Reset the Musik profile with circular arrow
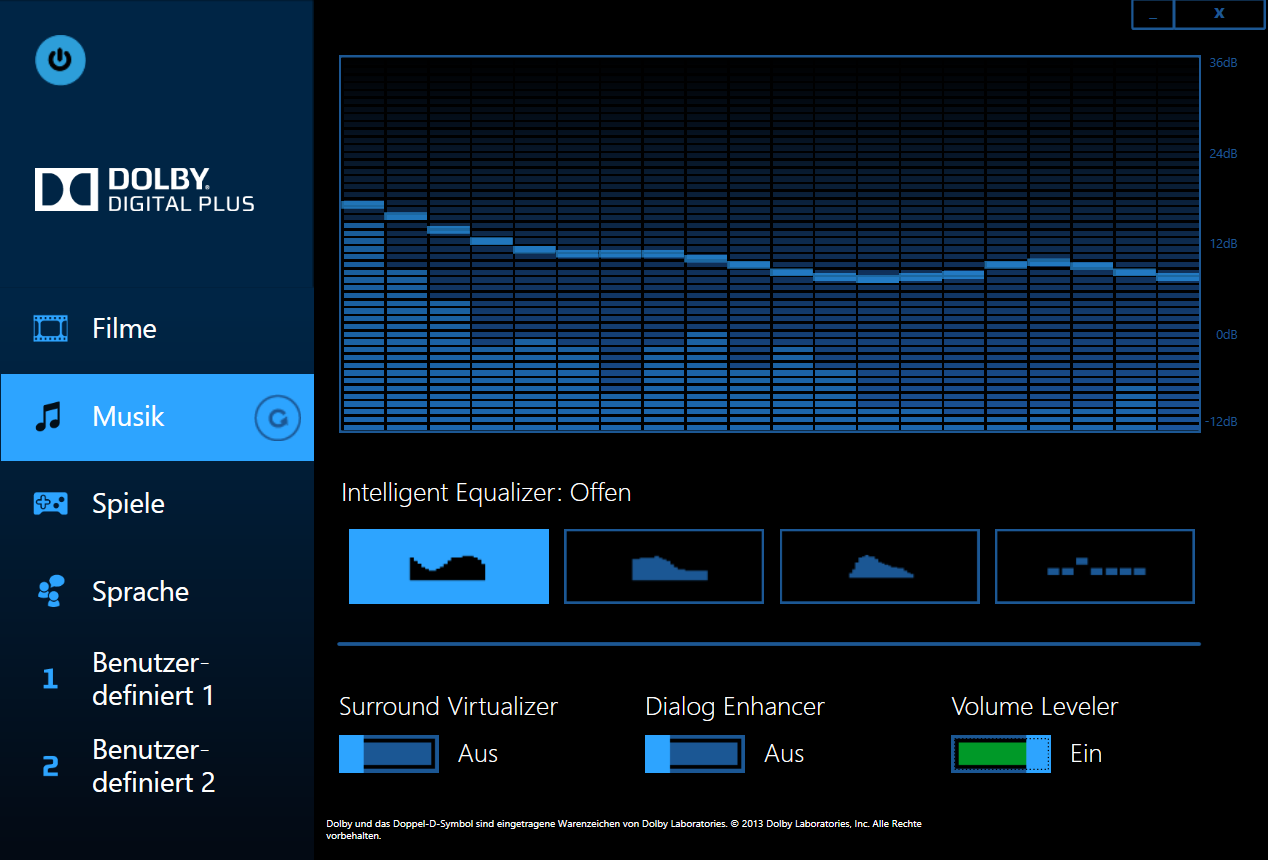 [x=278, y=418]
